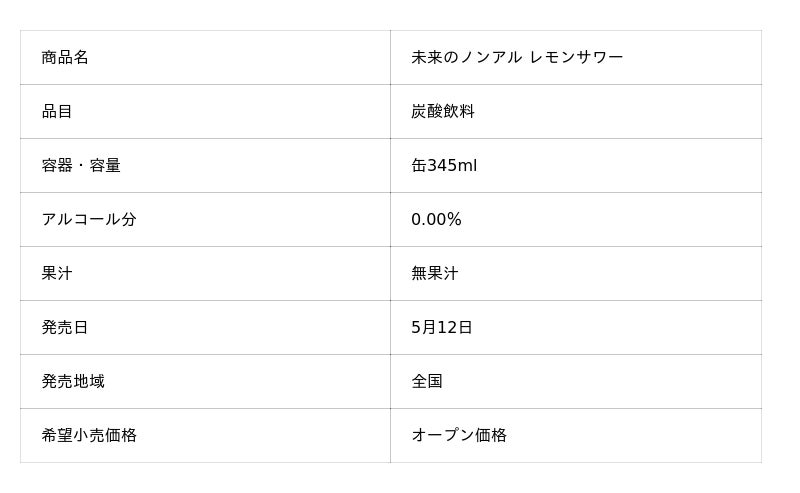Click the 希望小売価格 label cell
Screen dimensions: 800x493
89,436
